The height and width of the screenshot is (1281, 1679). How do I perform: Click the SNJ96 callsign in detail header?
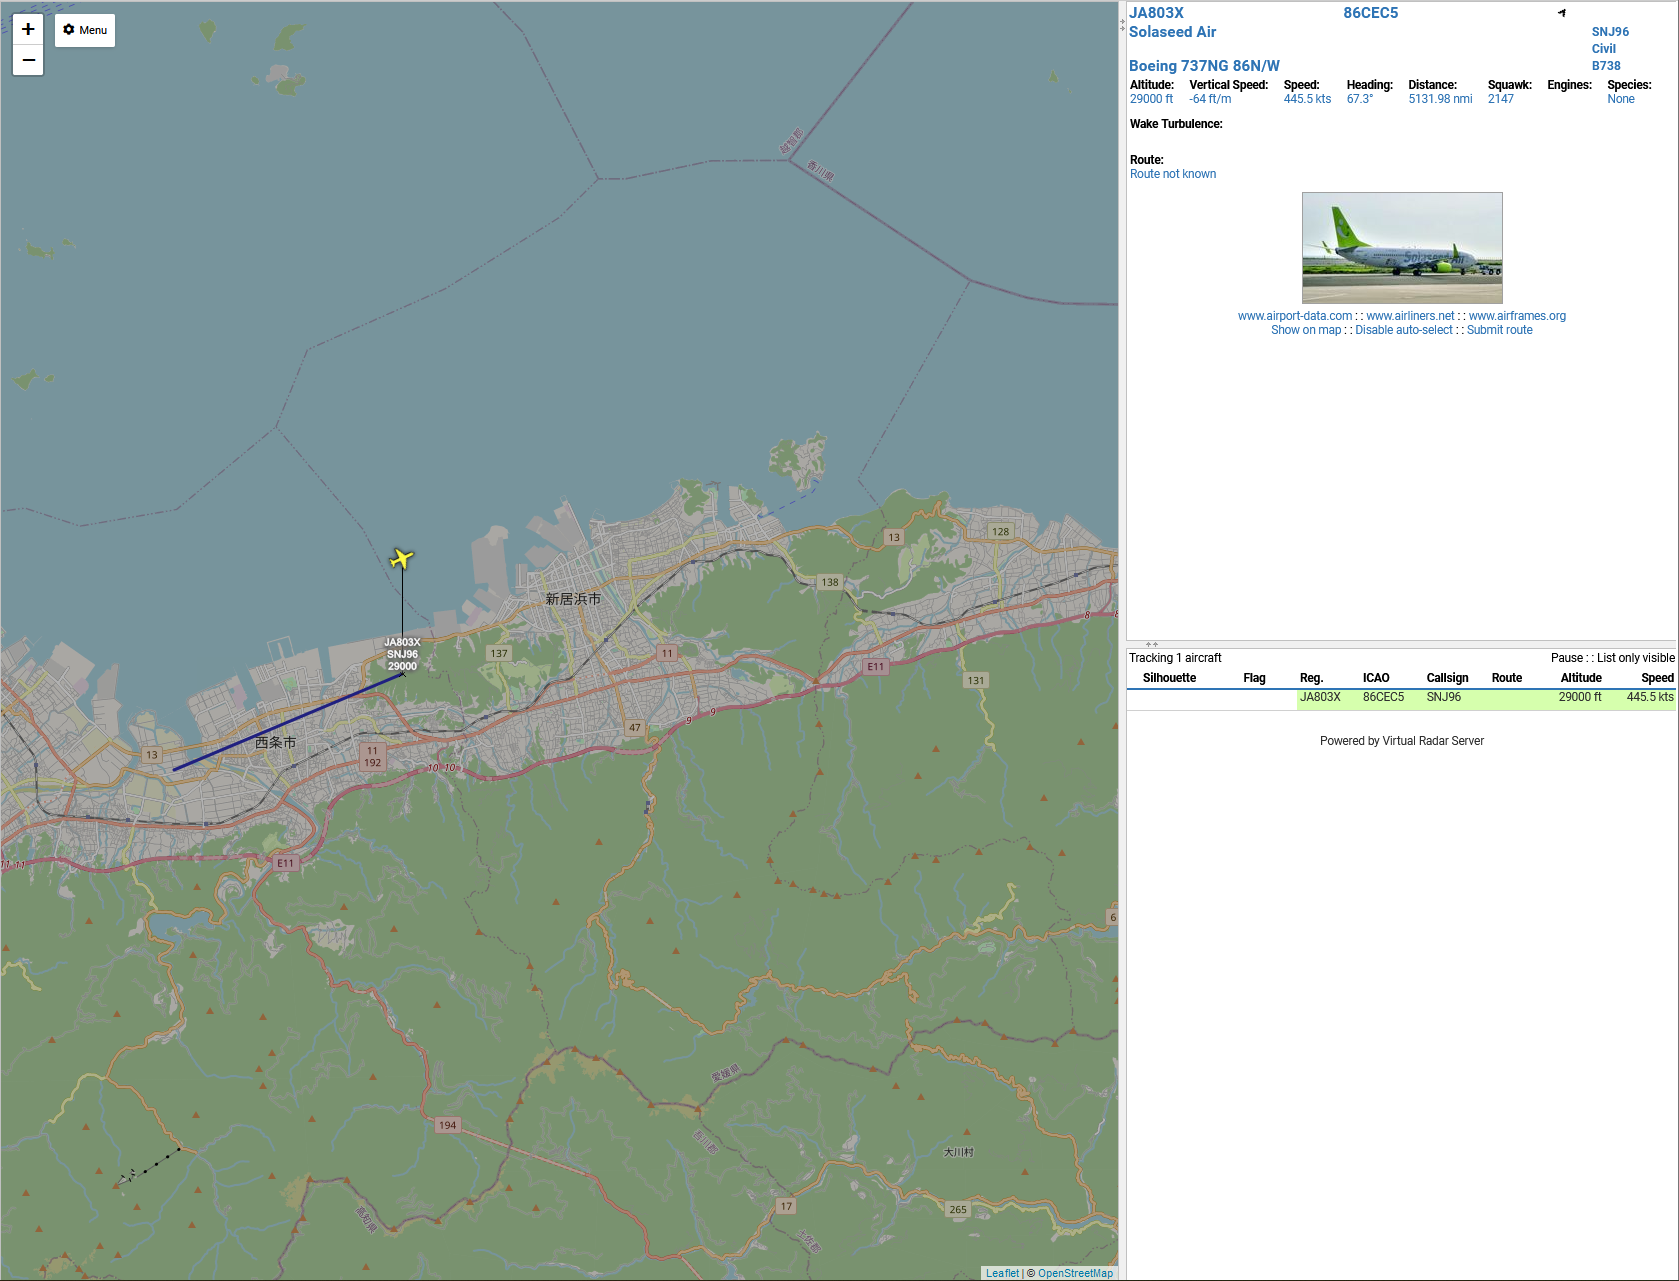[x=1610, y=32]
